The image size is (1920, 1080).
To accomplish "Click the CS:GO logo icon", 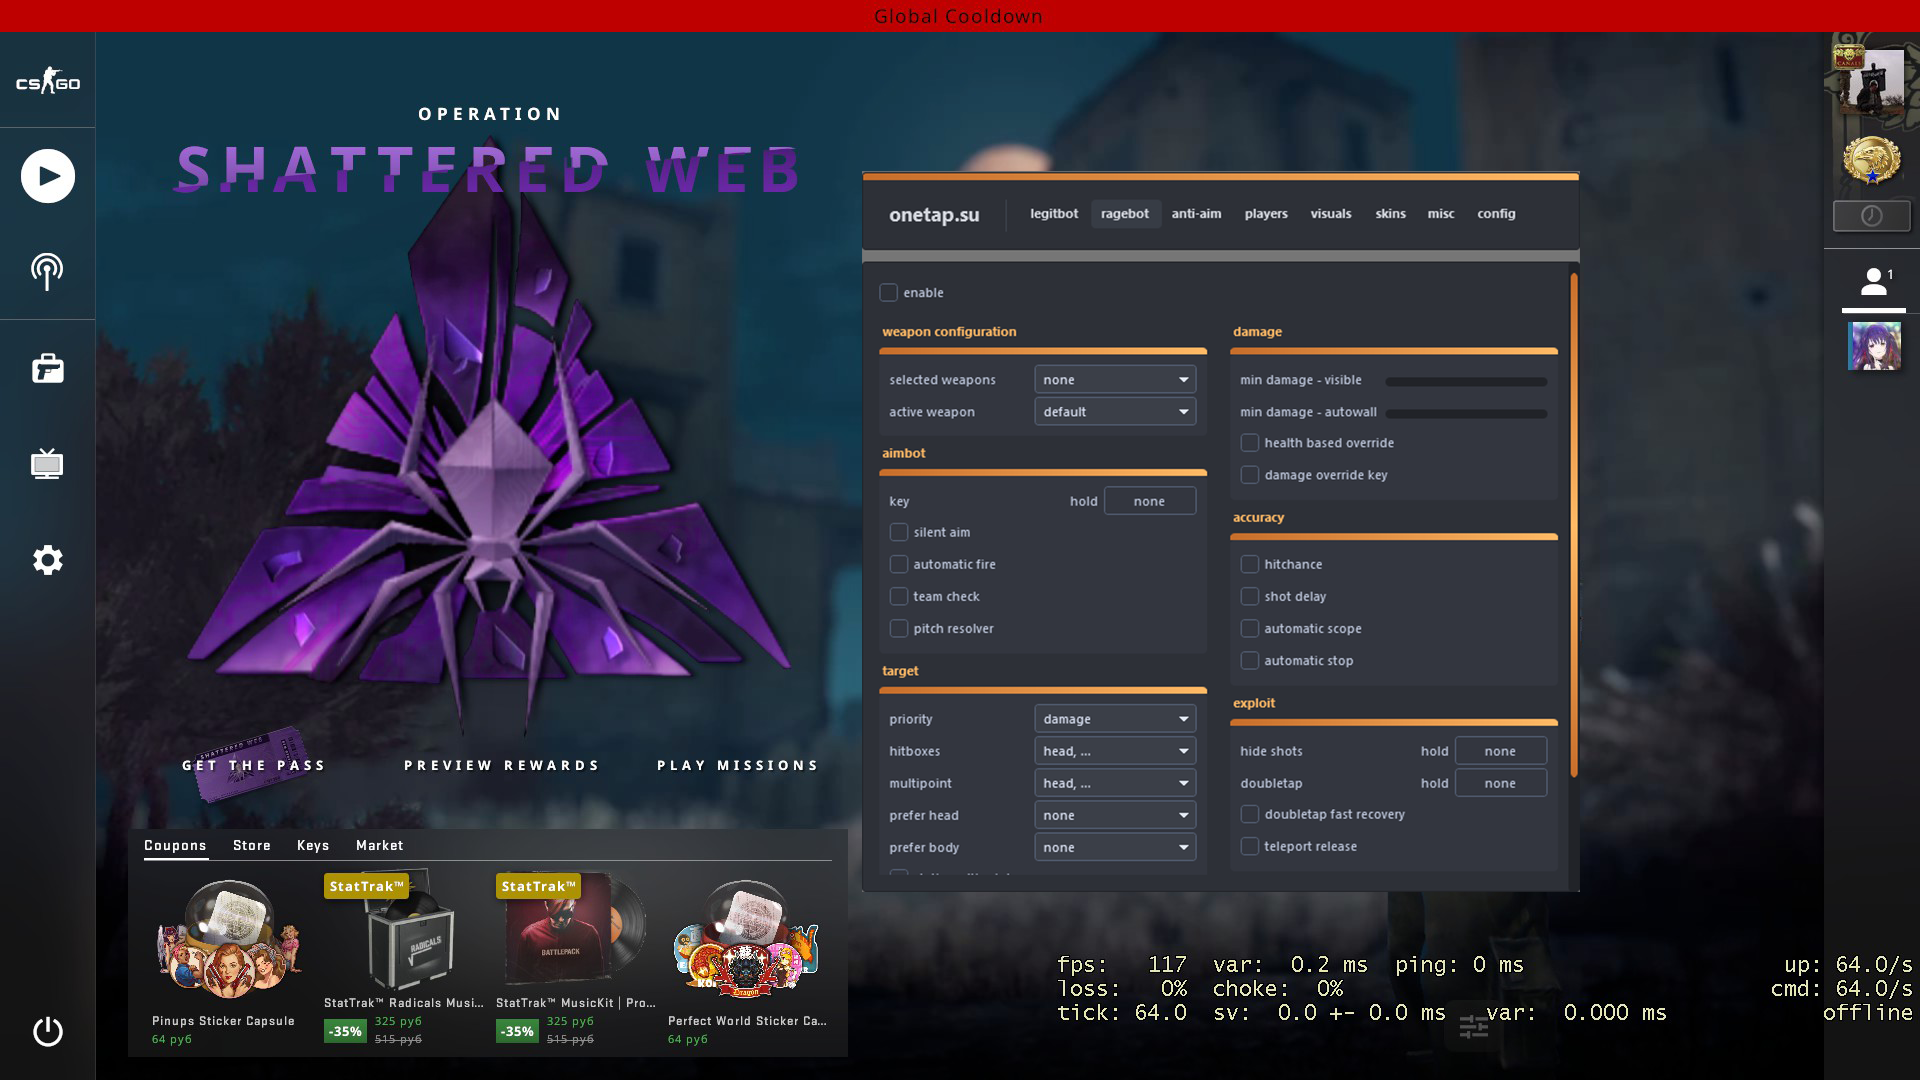I will coord(48,83).
